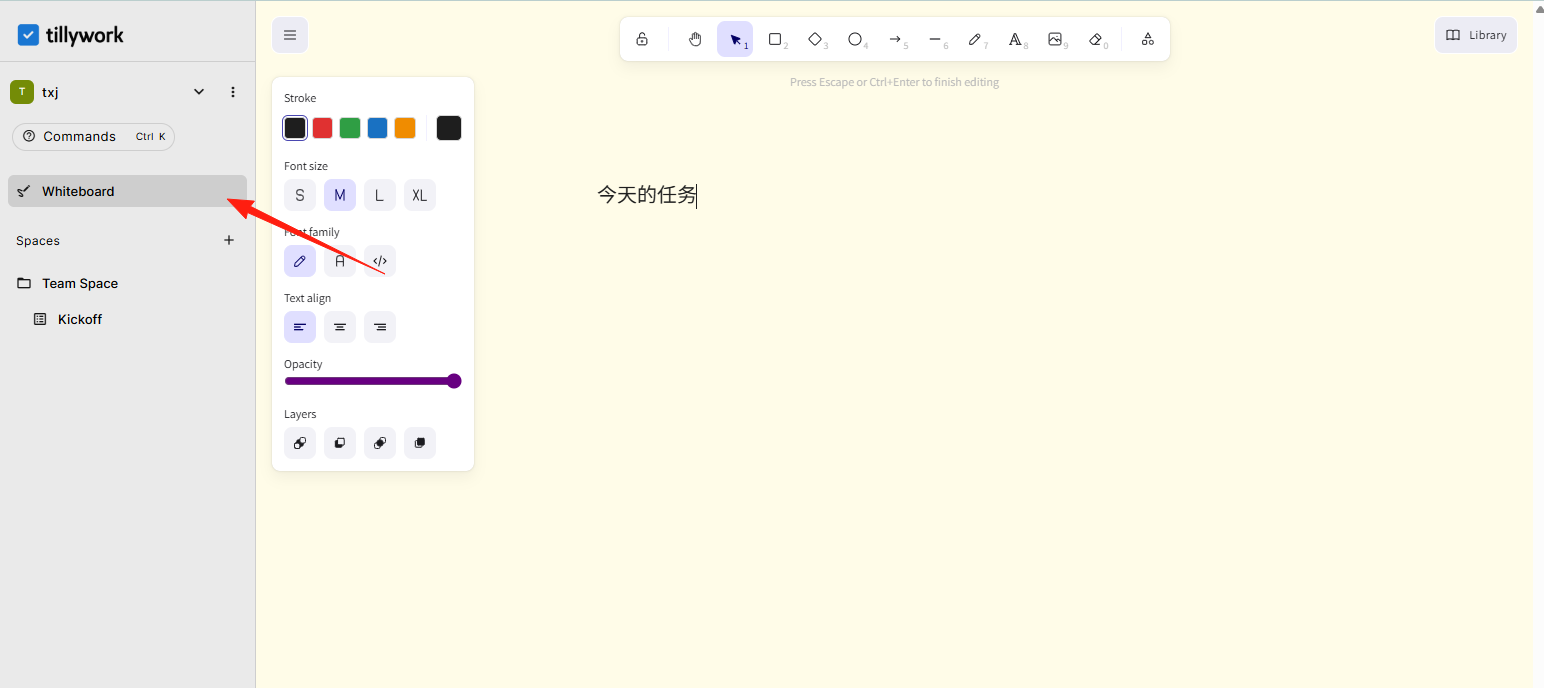Align text to the center
The height and width of the screenshot is (688, 1544).
(x=340, y=327)
